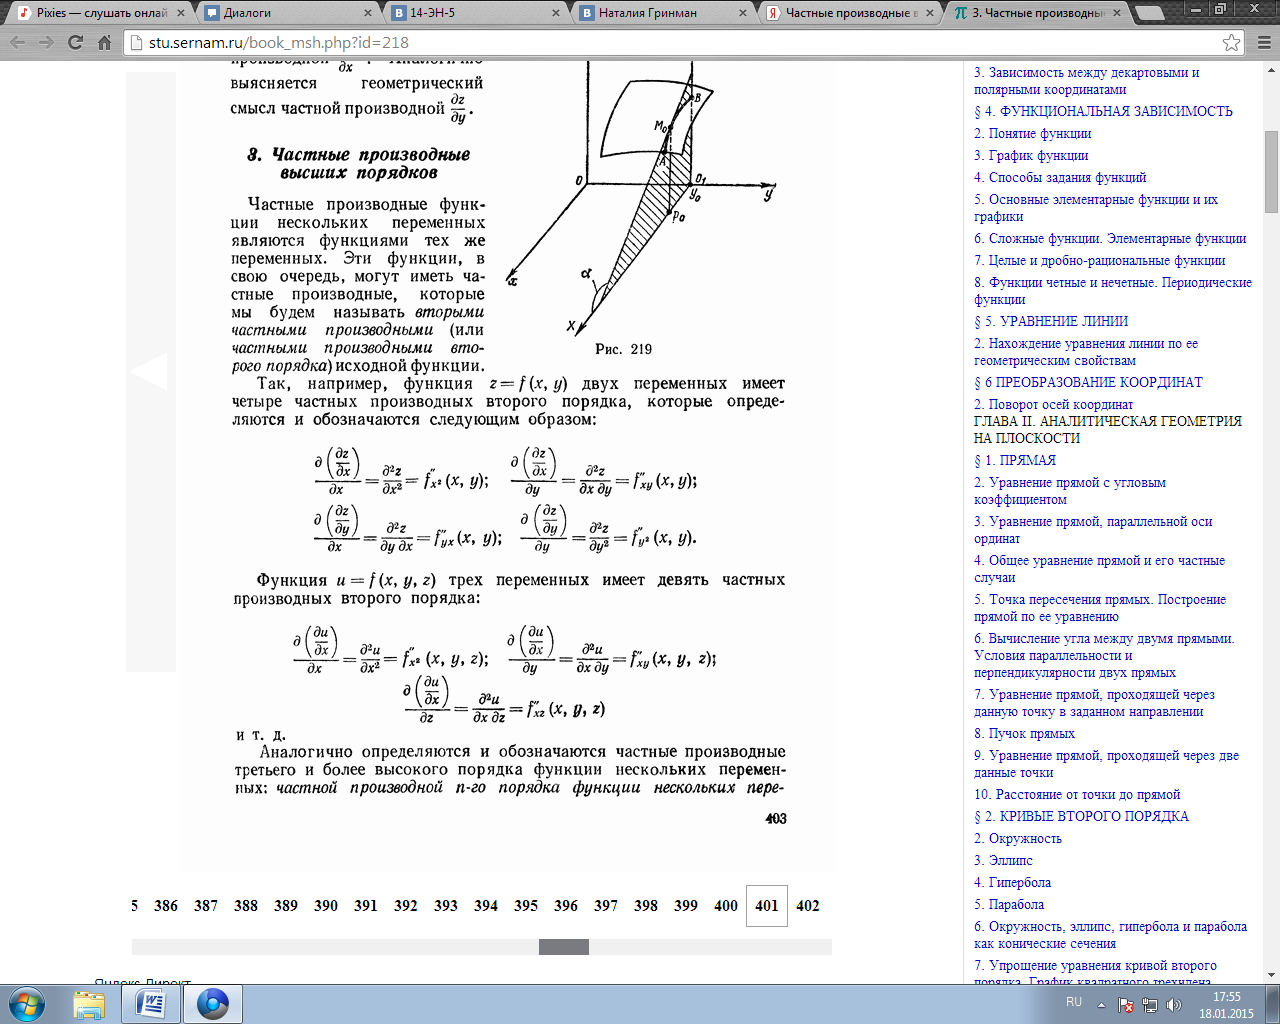Open the 3. График функции link
1280x1024 pixels.
1031,156
